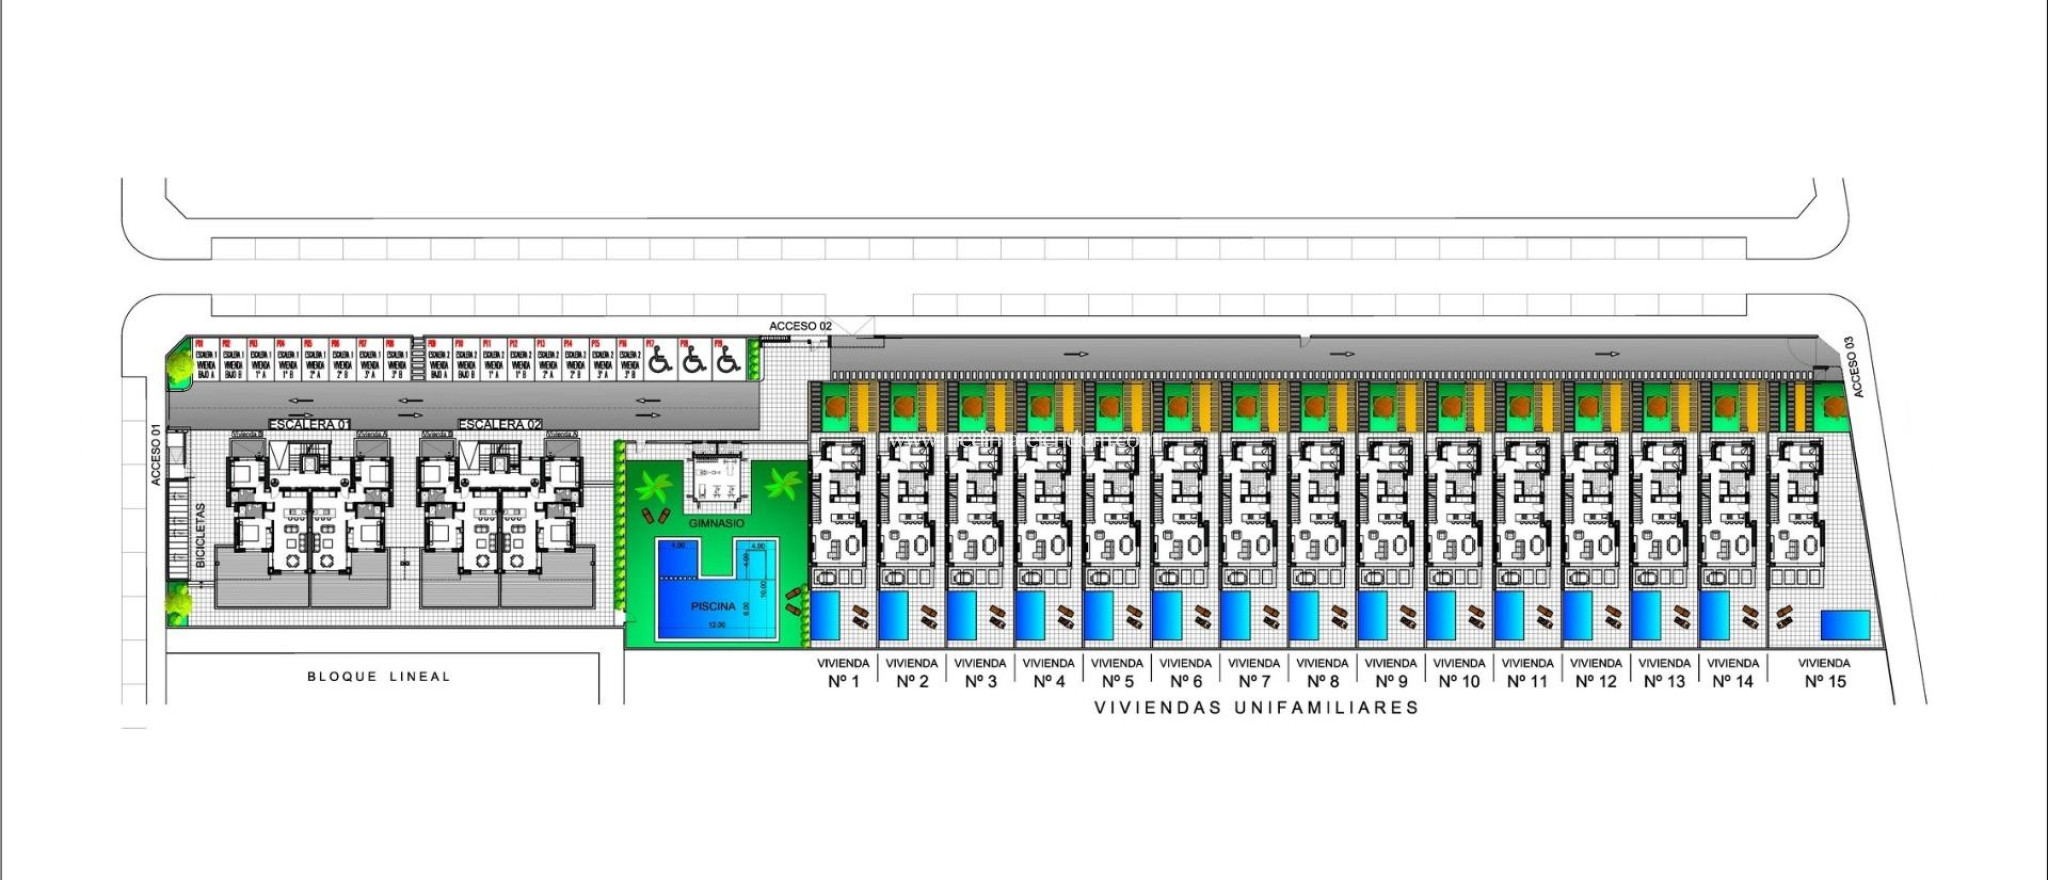Select the ESCALERA 01 label

click(x=309, y=425)
